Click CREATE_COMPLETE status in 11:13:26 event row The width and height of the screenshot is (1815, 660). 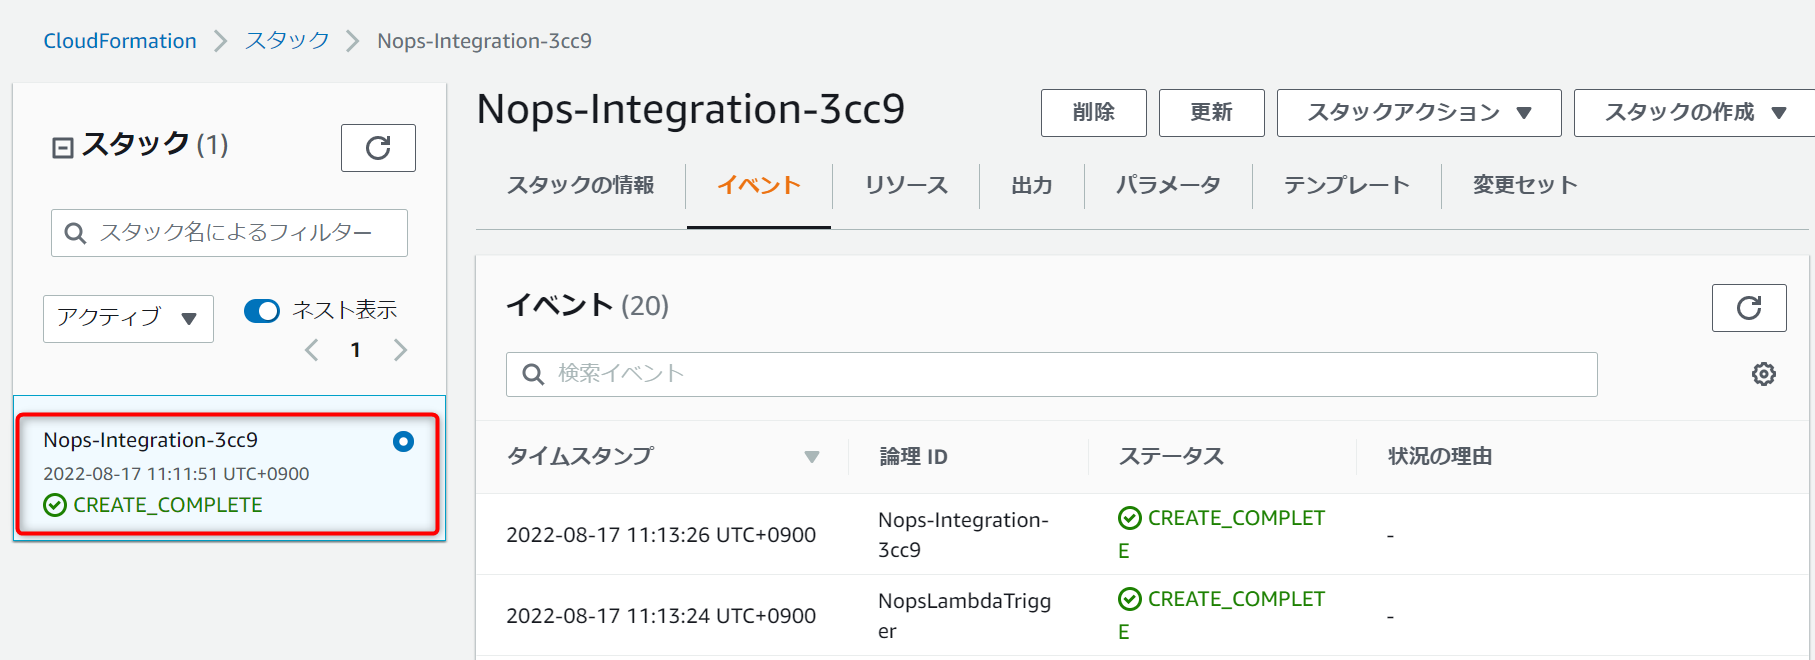point(1222,534)
